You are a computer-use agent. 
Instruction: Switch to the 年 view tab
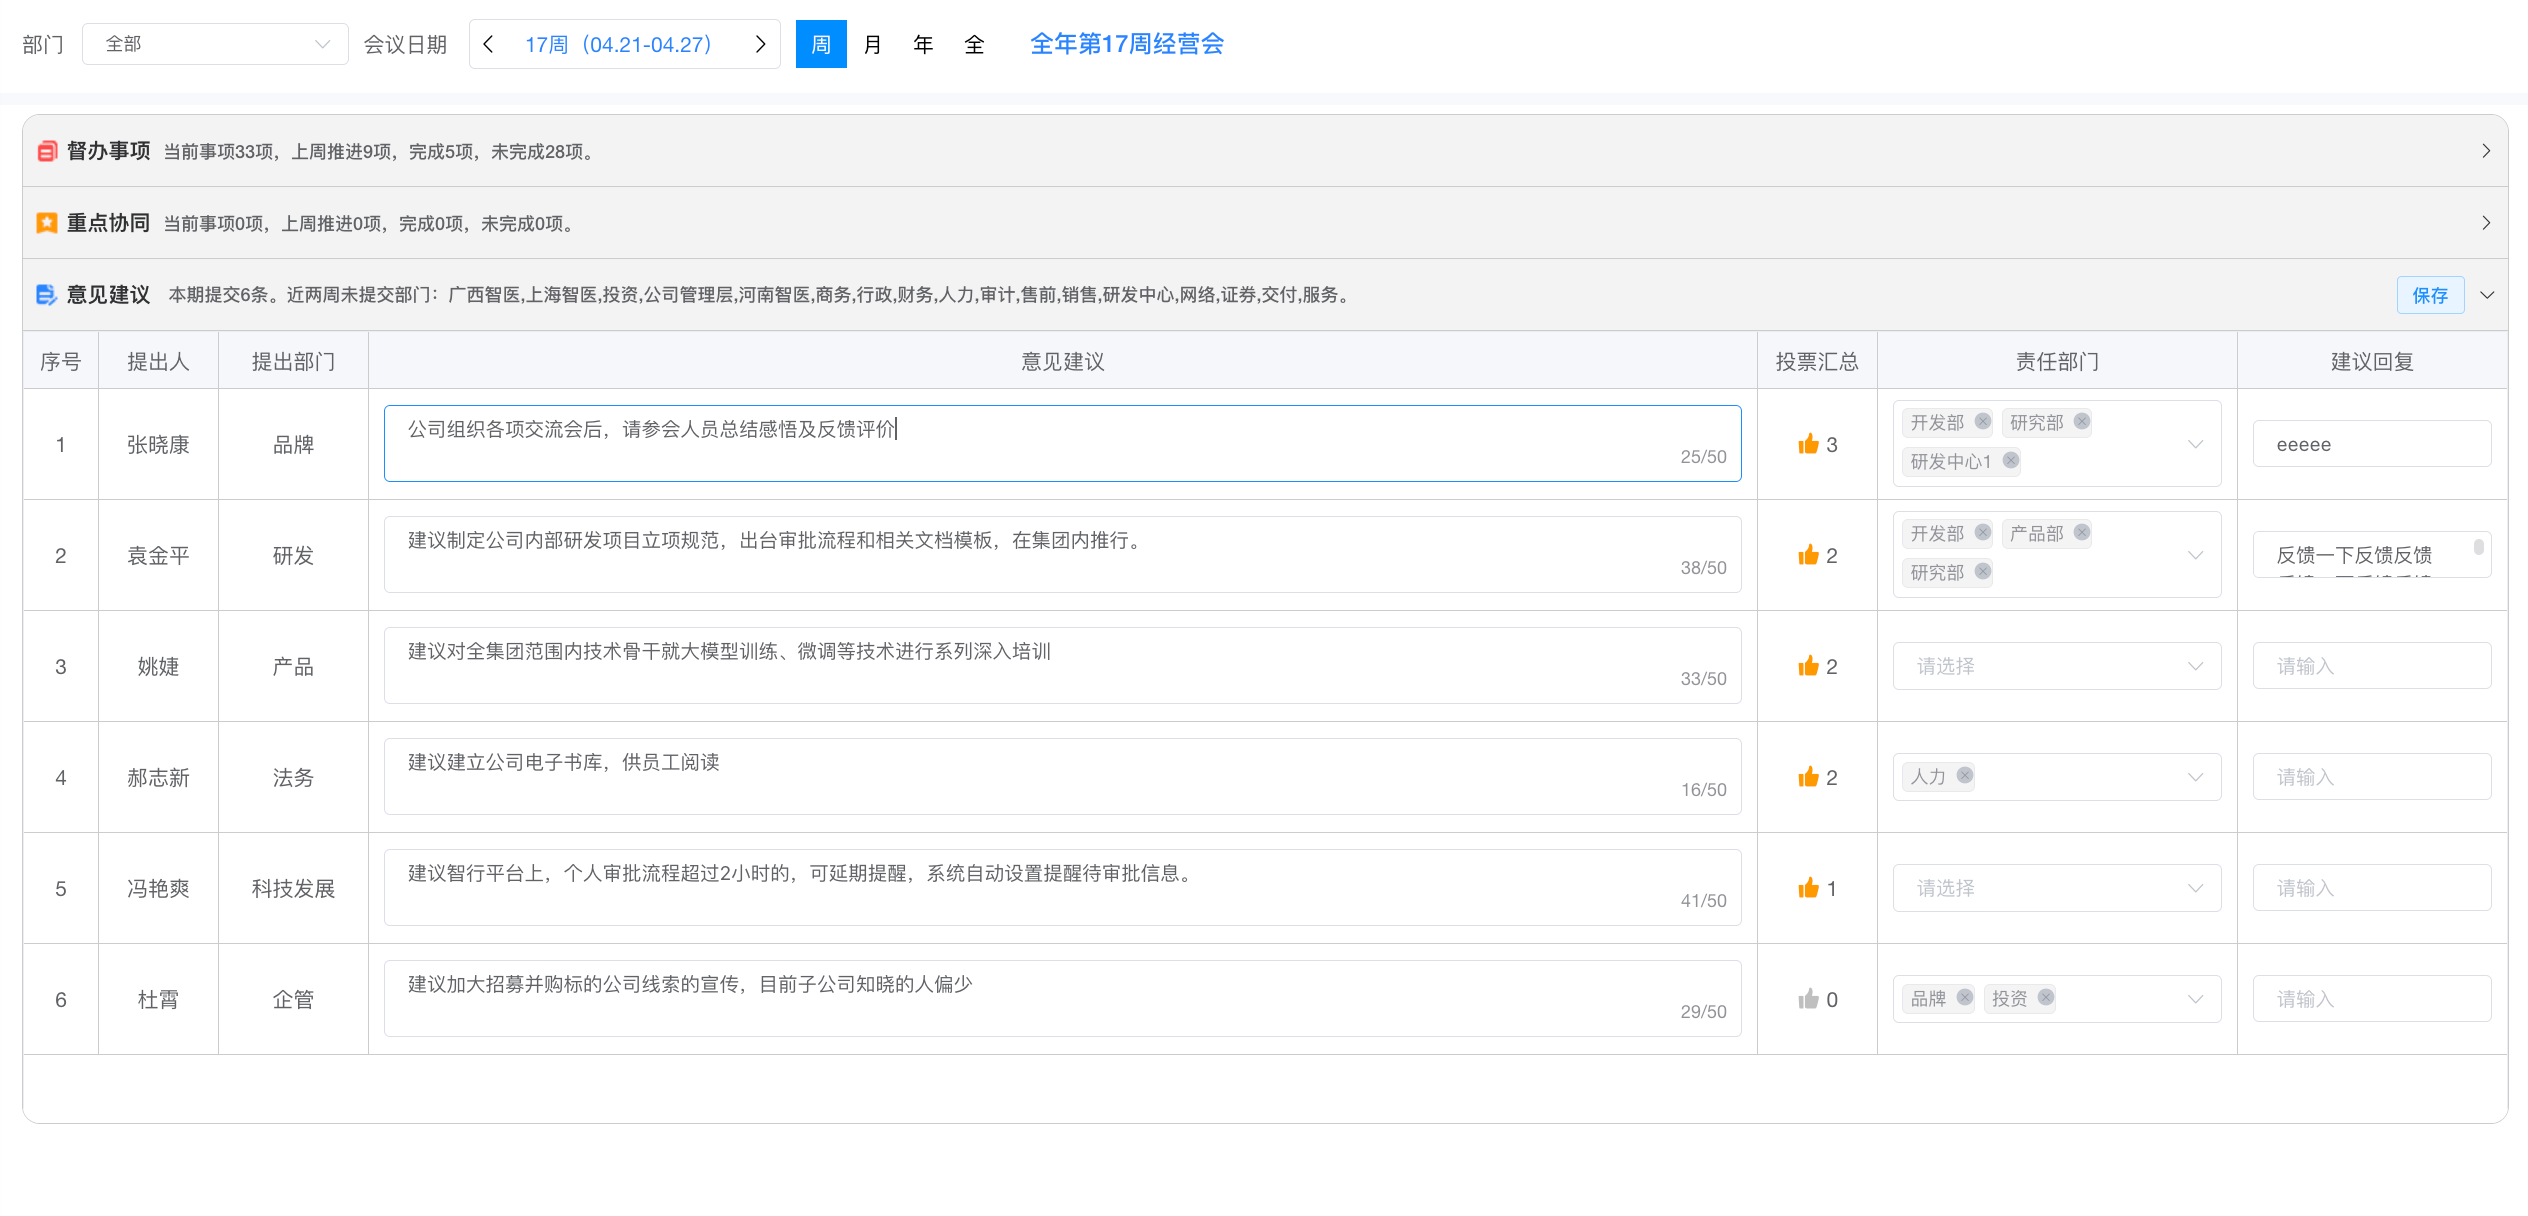tap(923, 44)
